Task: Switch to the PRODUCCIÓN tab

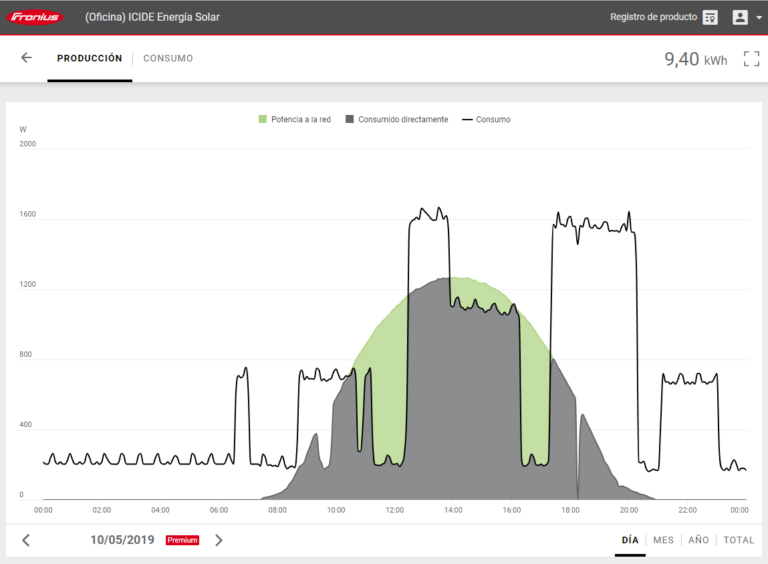Action: pyautogui.click(x=89, y=58)
